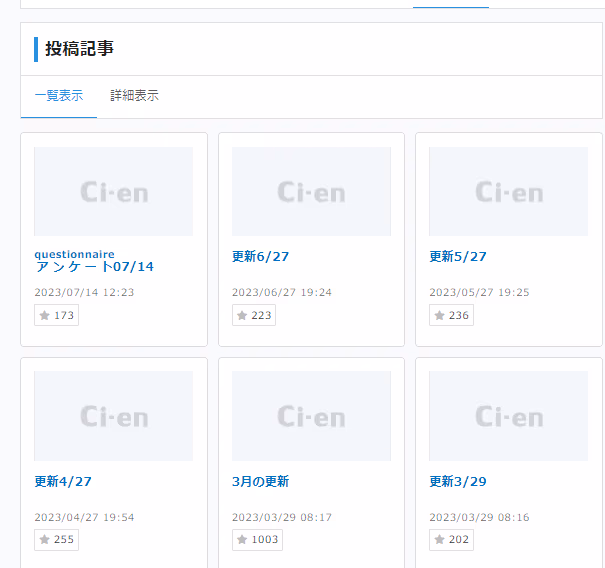The height and width of the screenshot is (568, 605).
Task: Click the star icon on 更新6/27 post
Action: click(x=242, y=316)
